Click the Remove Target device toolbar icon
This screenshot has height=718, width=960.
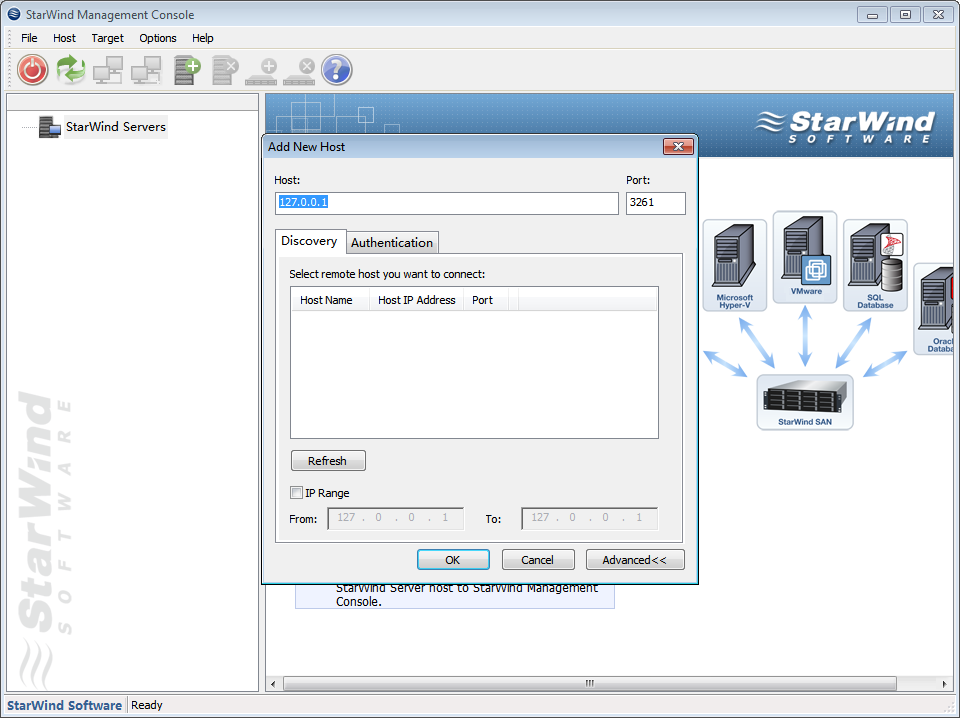click(x=299, y=72)
